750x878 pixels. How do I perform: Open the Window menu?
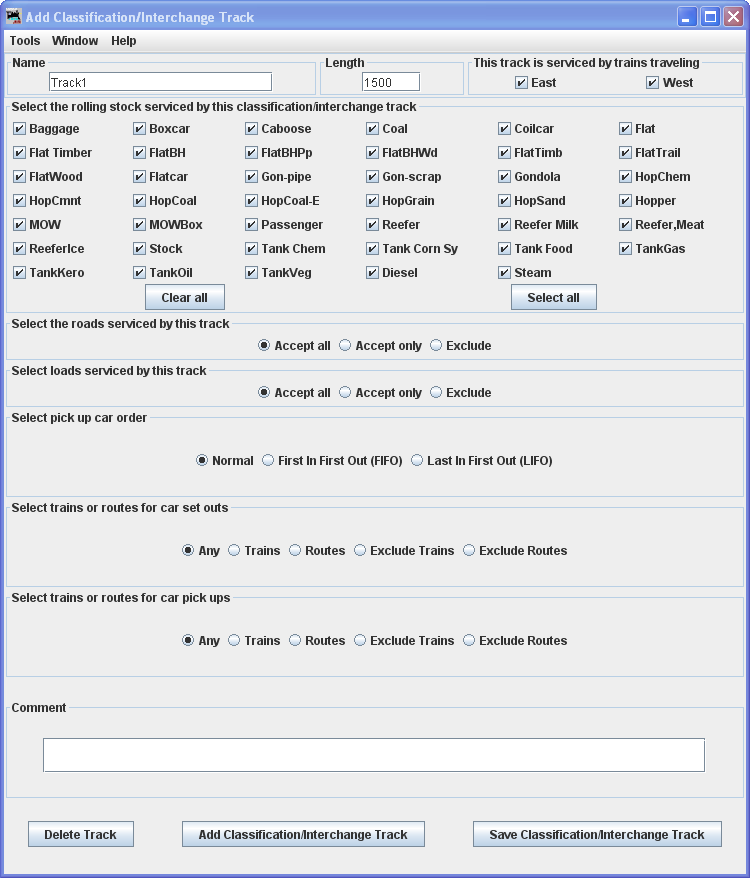pyautogui.click(x=75, y=41)
